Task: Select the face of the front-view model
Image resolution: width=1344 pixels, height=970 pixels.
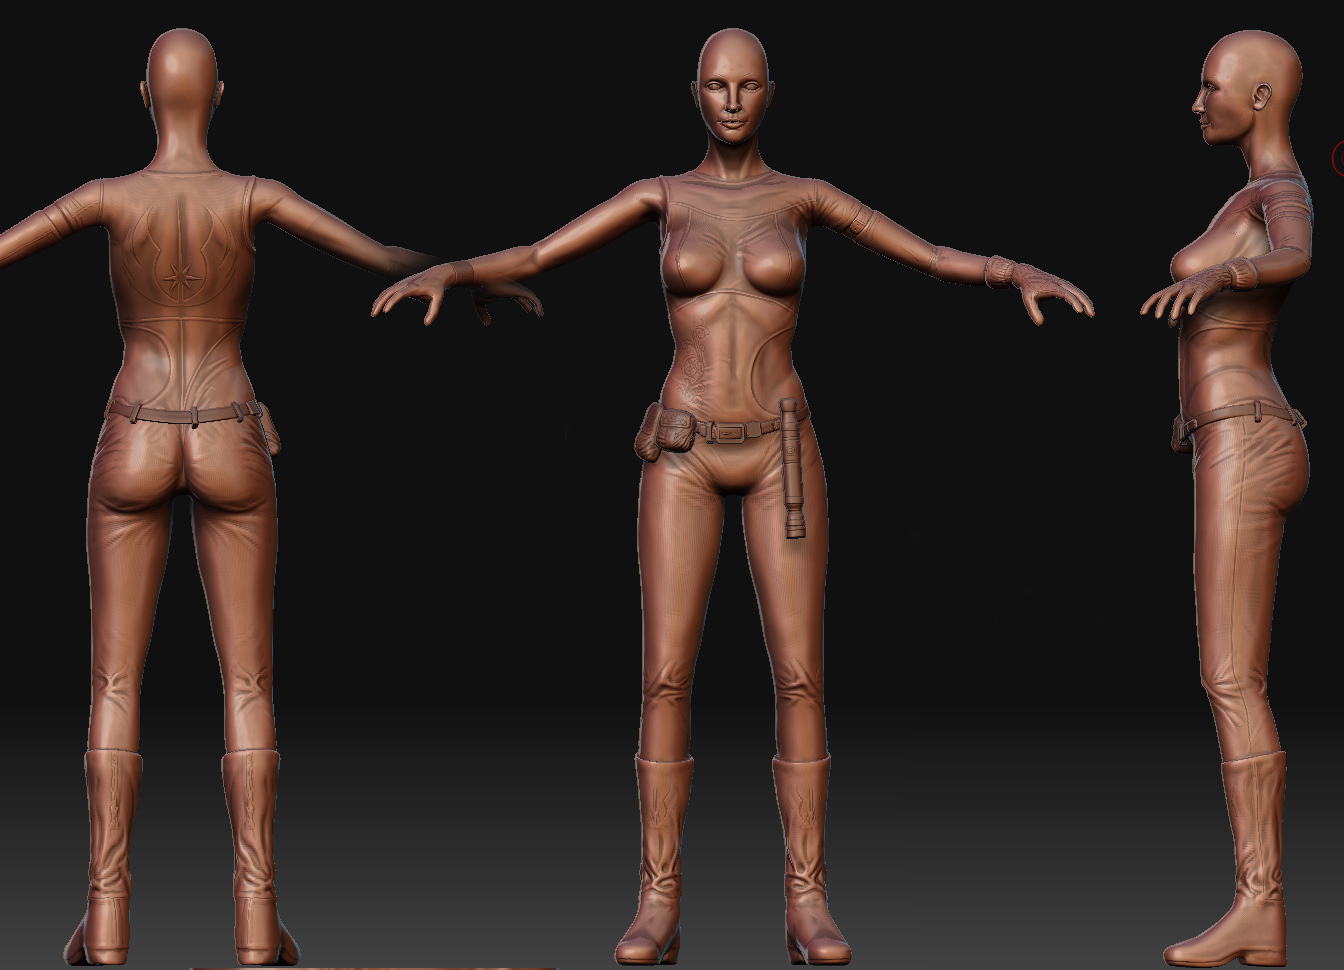Action: tap(735, 98)
